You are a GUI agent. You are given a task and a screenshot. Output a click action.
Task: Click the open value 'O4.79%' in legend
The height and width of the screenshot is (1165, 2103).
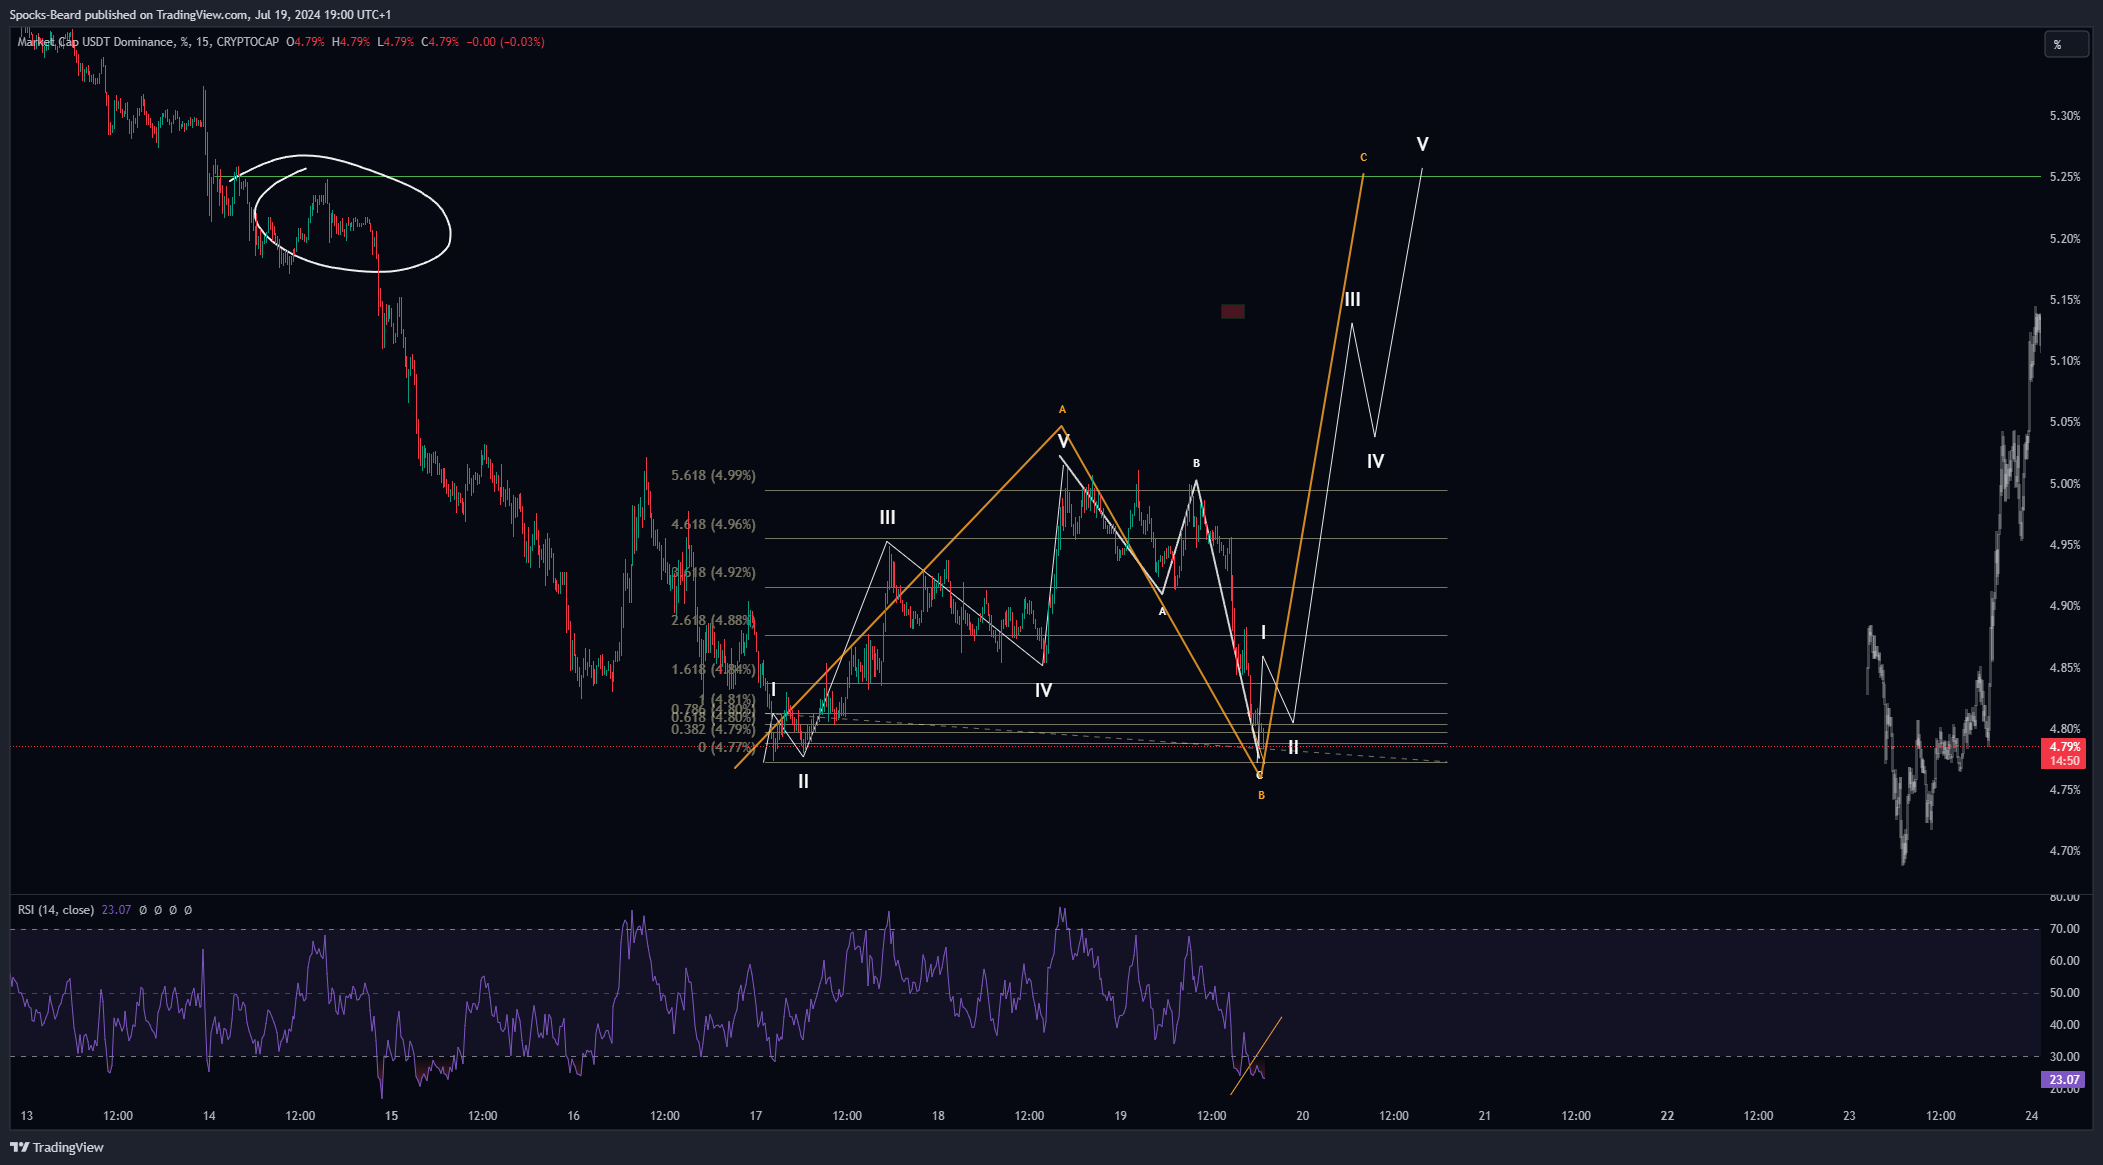click(x=305, y=42)
